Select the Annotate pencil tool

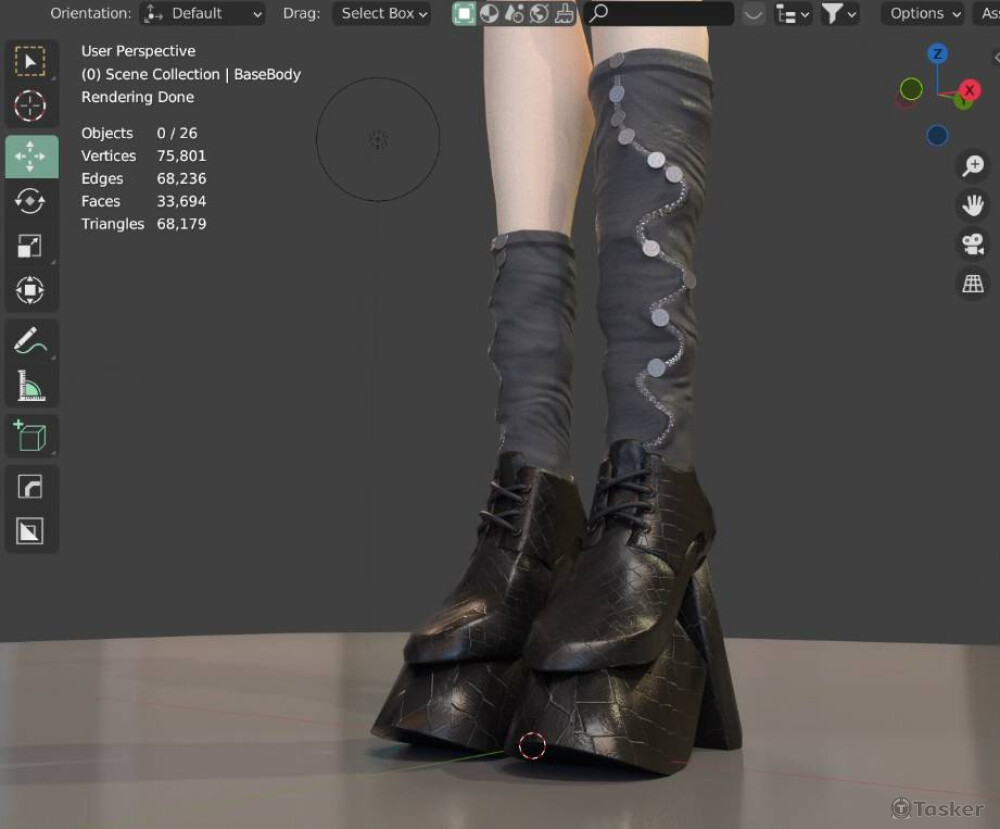tap(30, 341)
